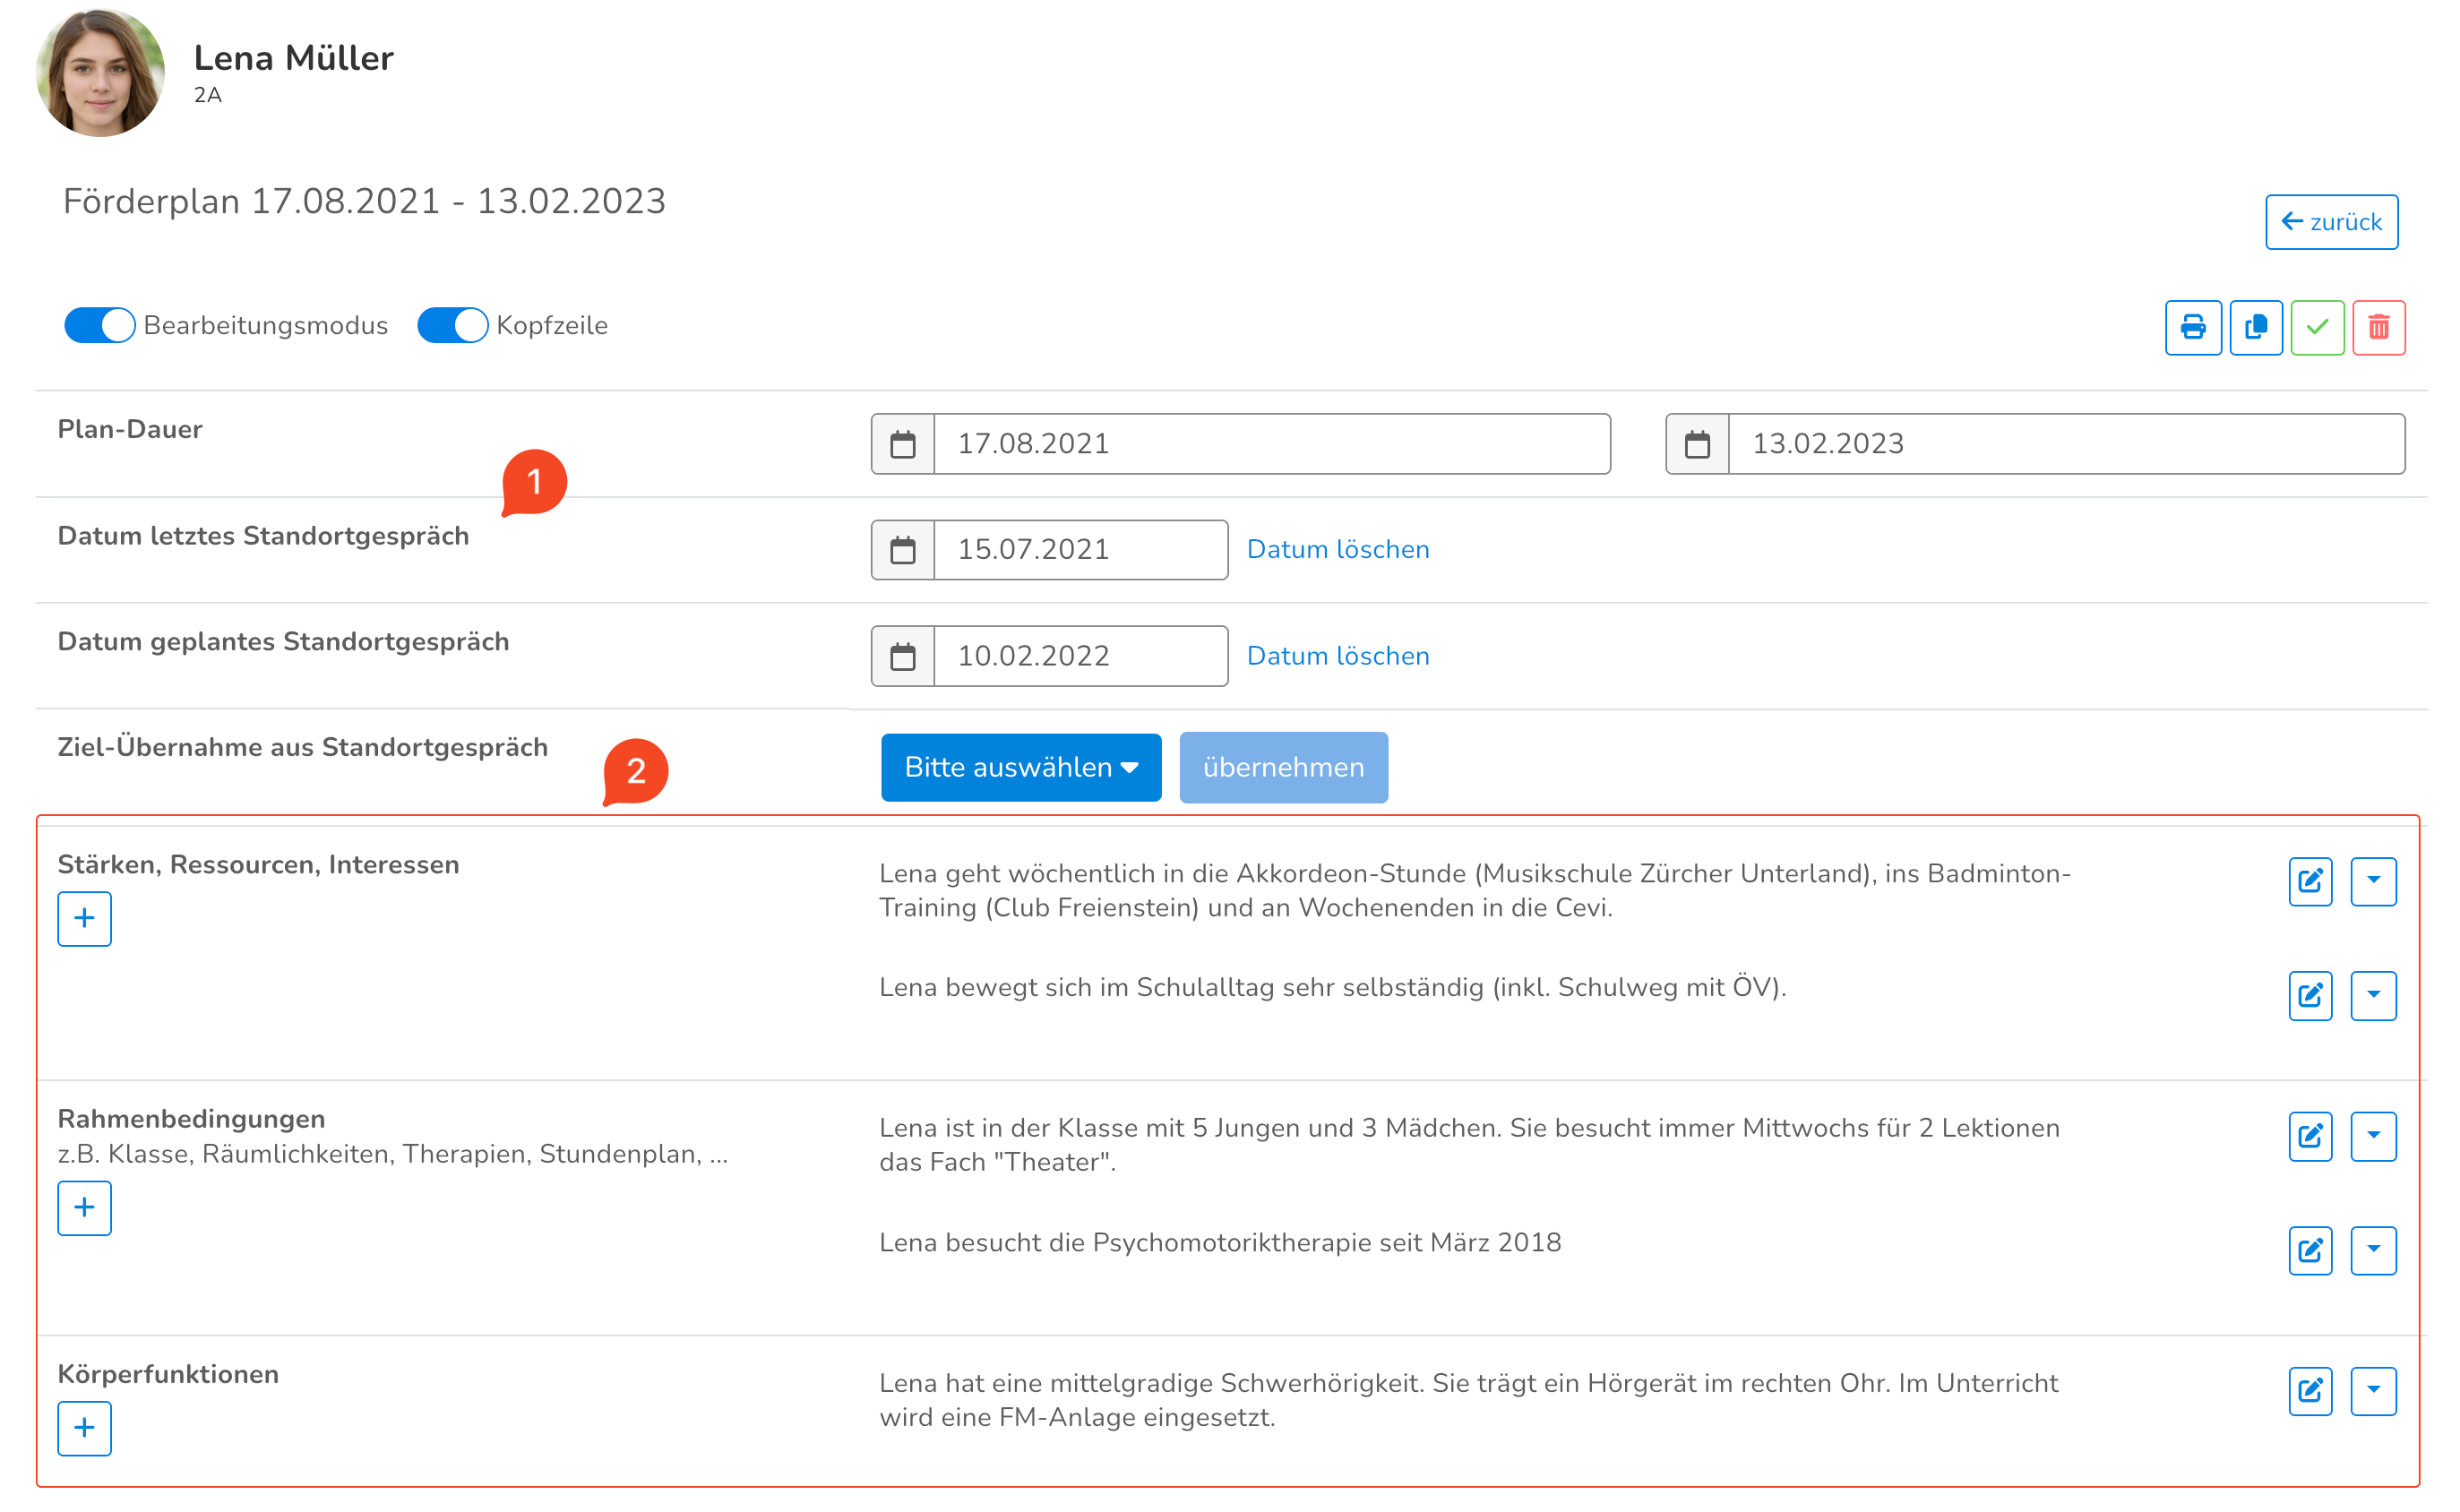Click the plan start date field

point(1270,444)
